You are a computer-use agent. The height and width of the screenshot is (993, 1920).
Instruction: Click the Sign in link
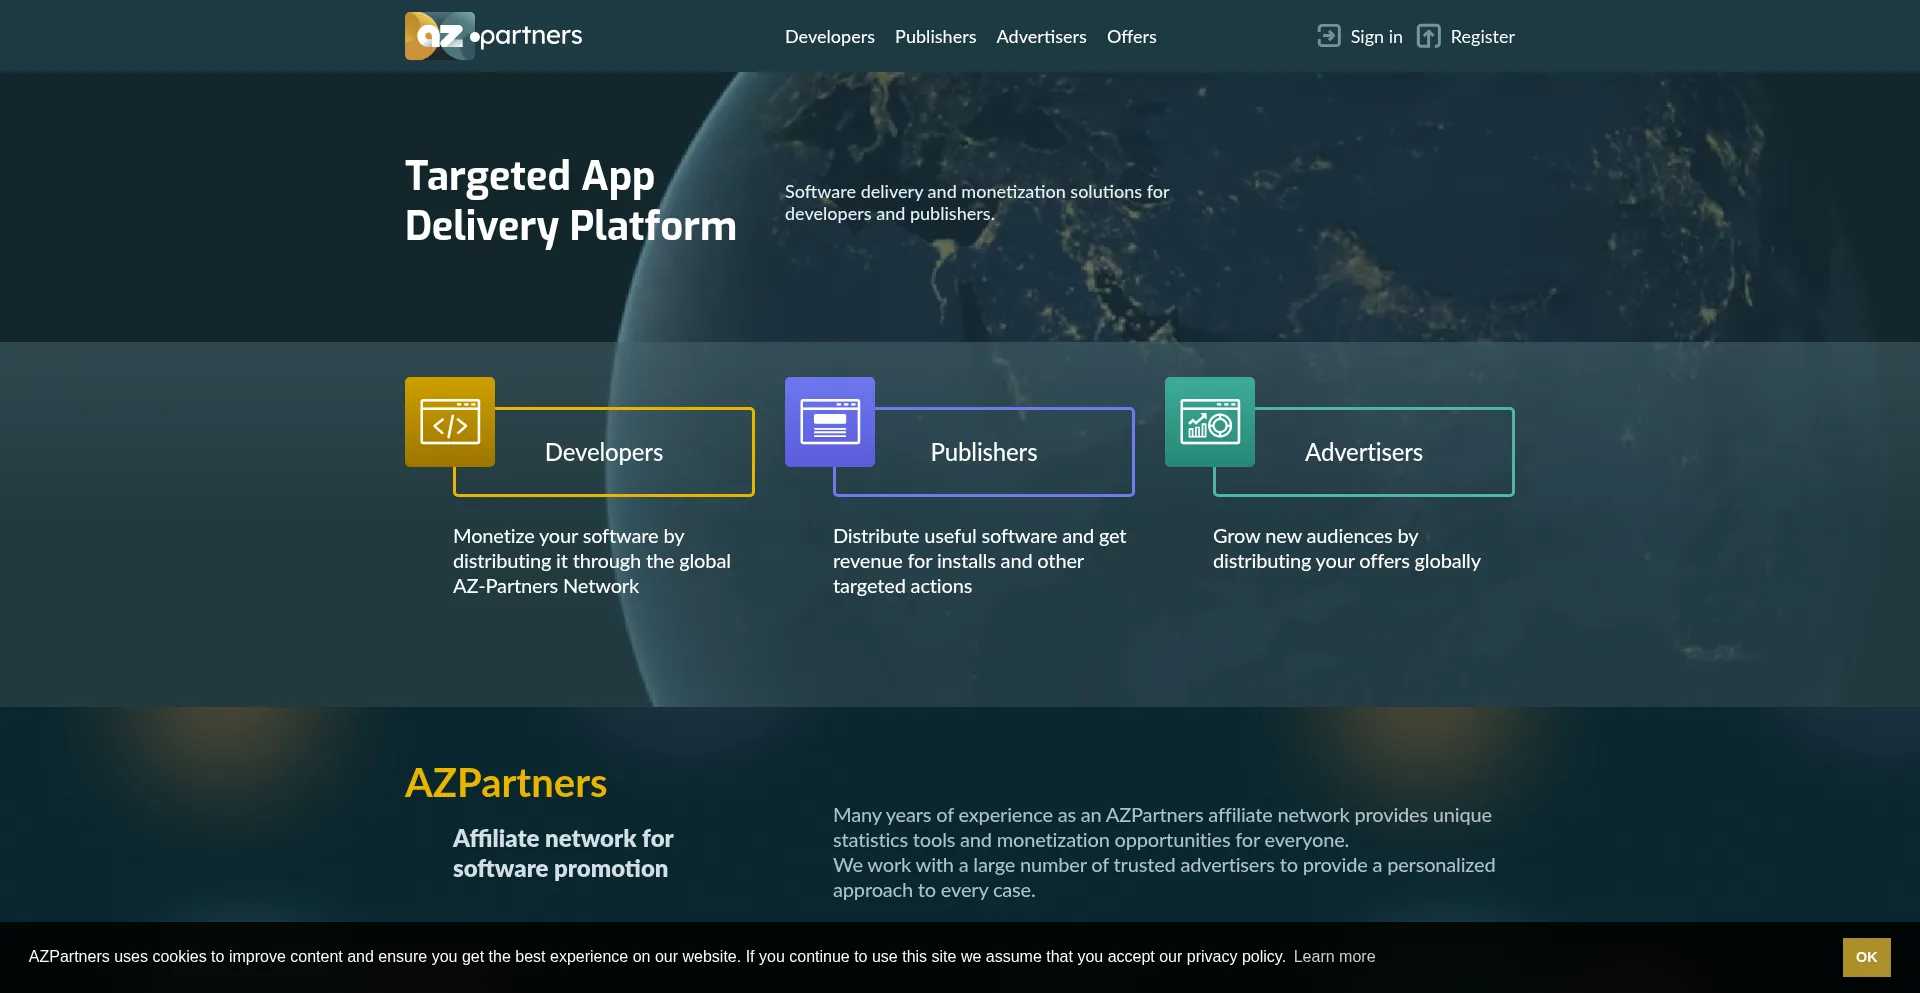click(1376, 37)
